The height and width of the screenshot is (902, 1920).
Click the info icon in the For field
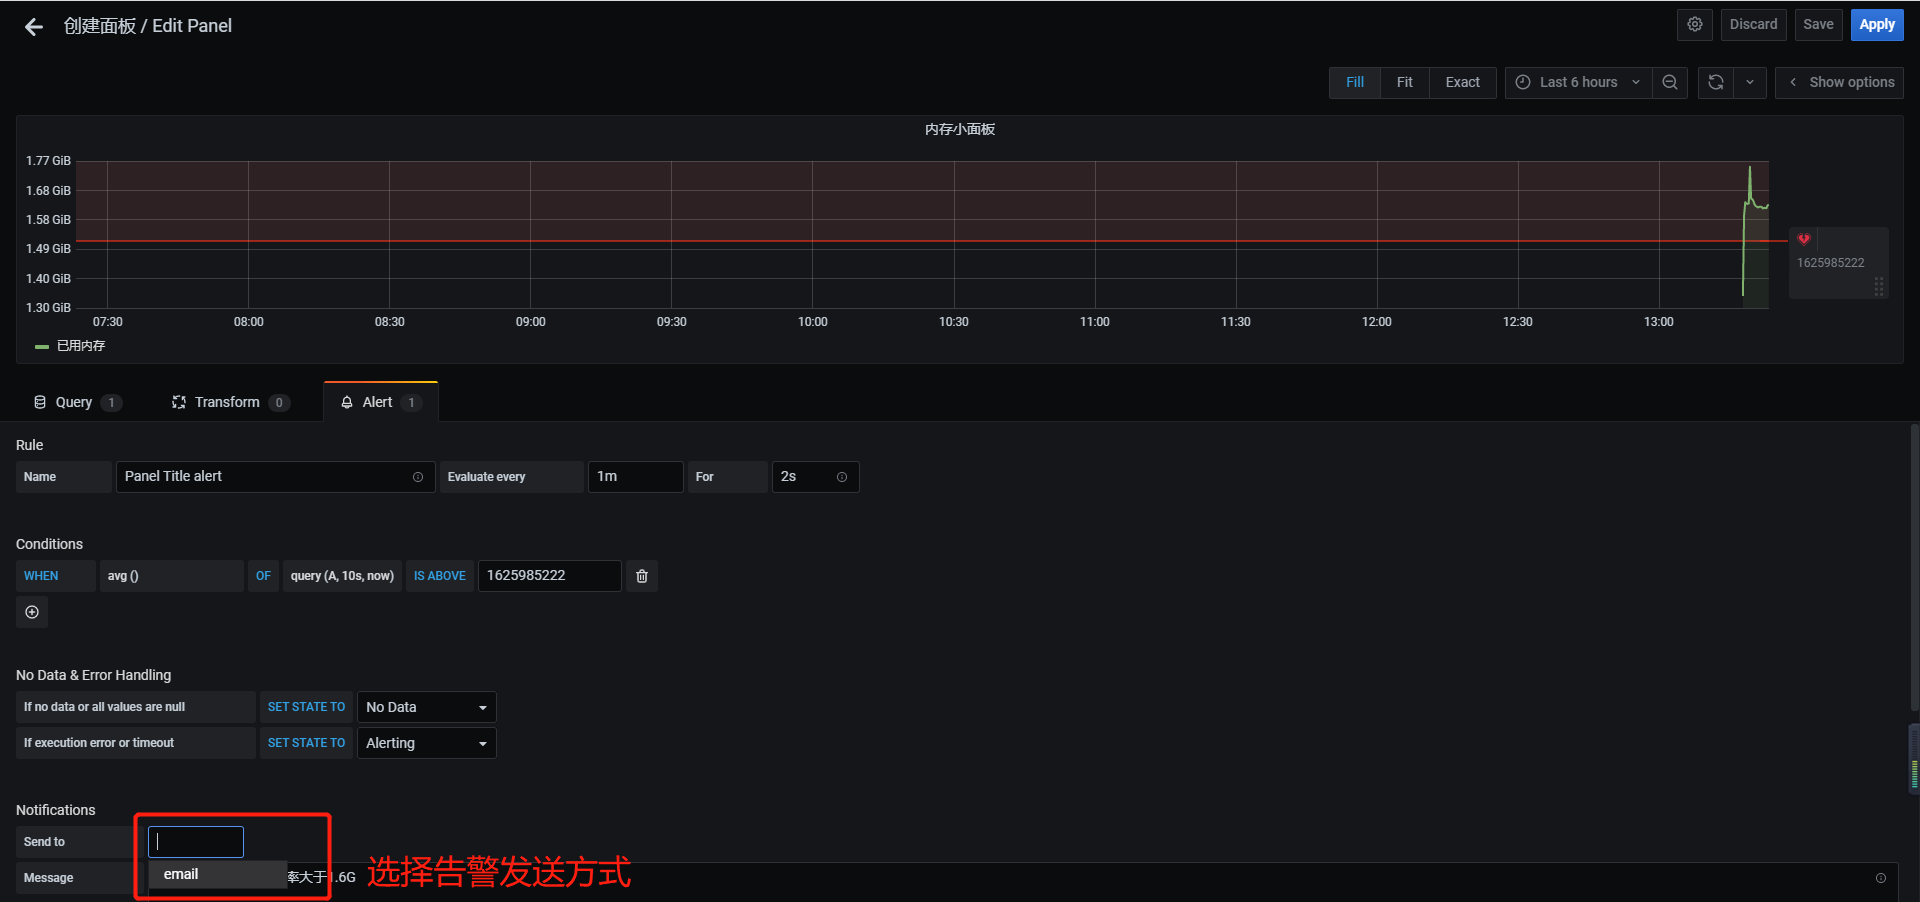pos(842,477)
